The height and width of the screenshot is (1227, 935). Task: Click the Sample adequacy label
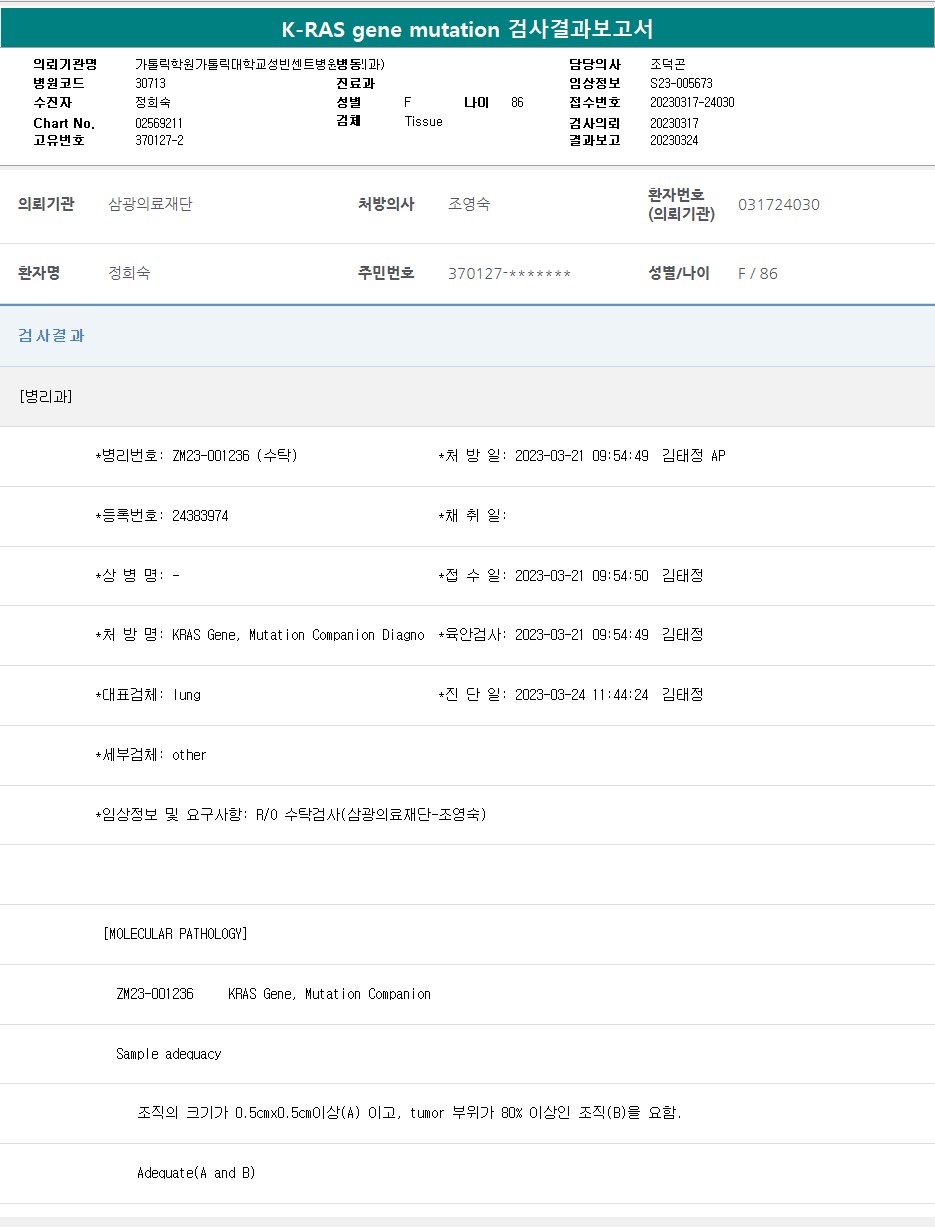pos(168,1054)
